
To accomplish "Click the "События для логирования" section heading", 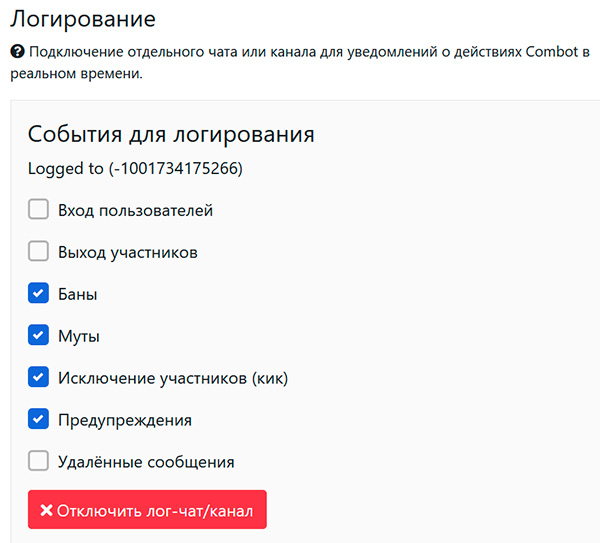I will pyautogui.click(x=171, y=134).
